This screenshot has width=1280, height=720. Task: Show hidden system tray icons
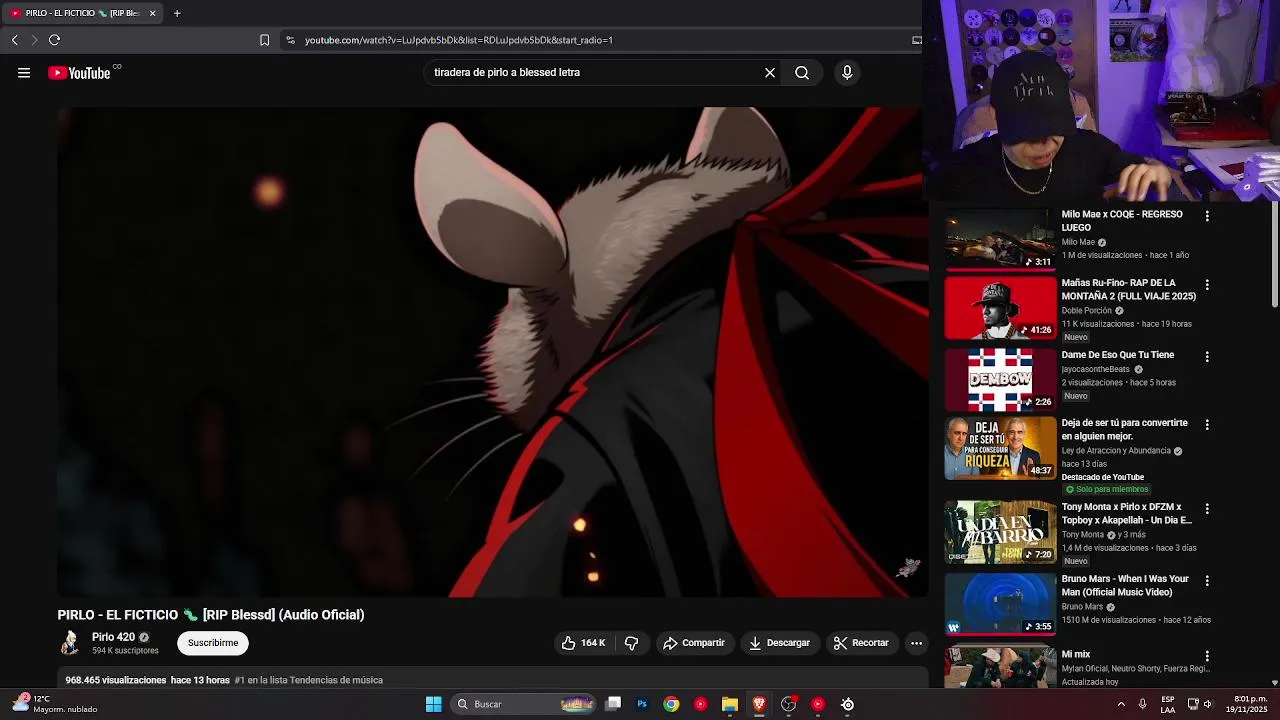click(1120, 704)
